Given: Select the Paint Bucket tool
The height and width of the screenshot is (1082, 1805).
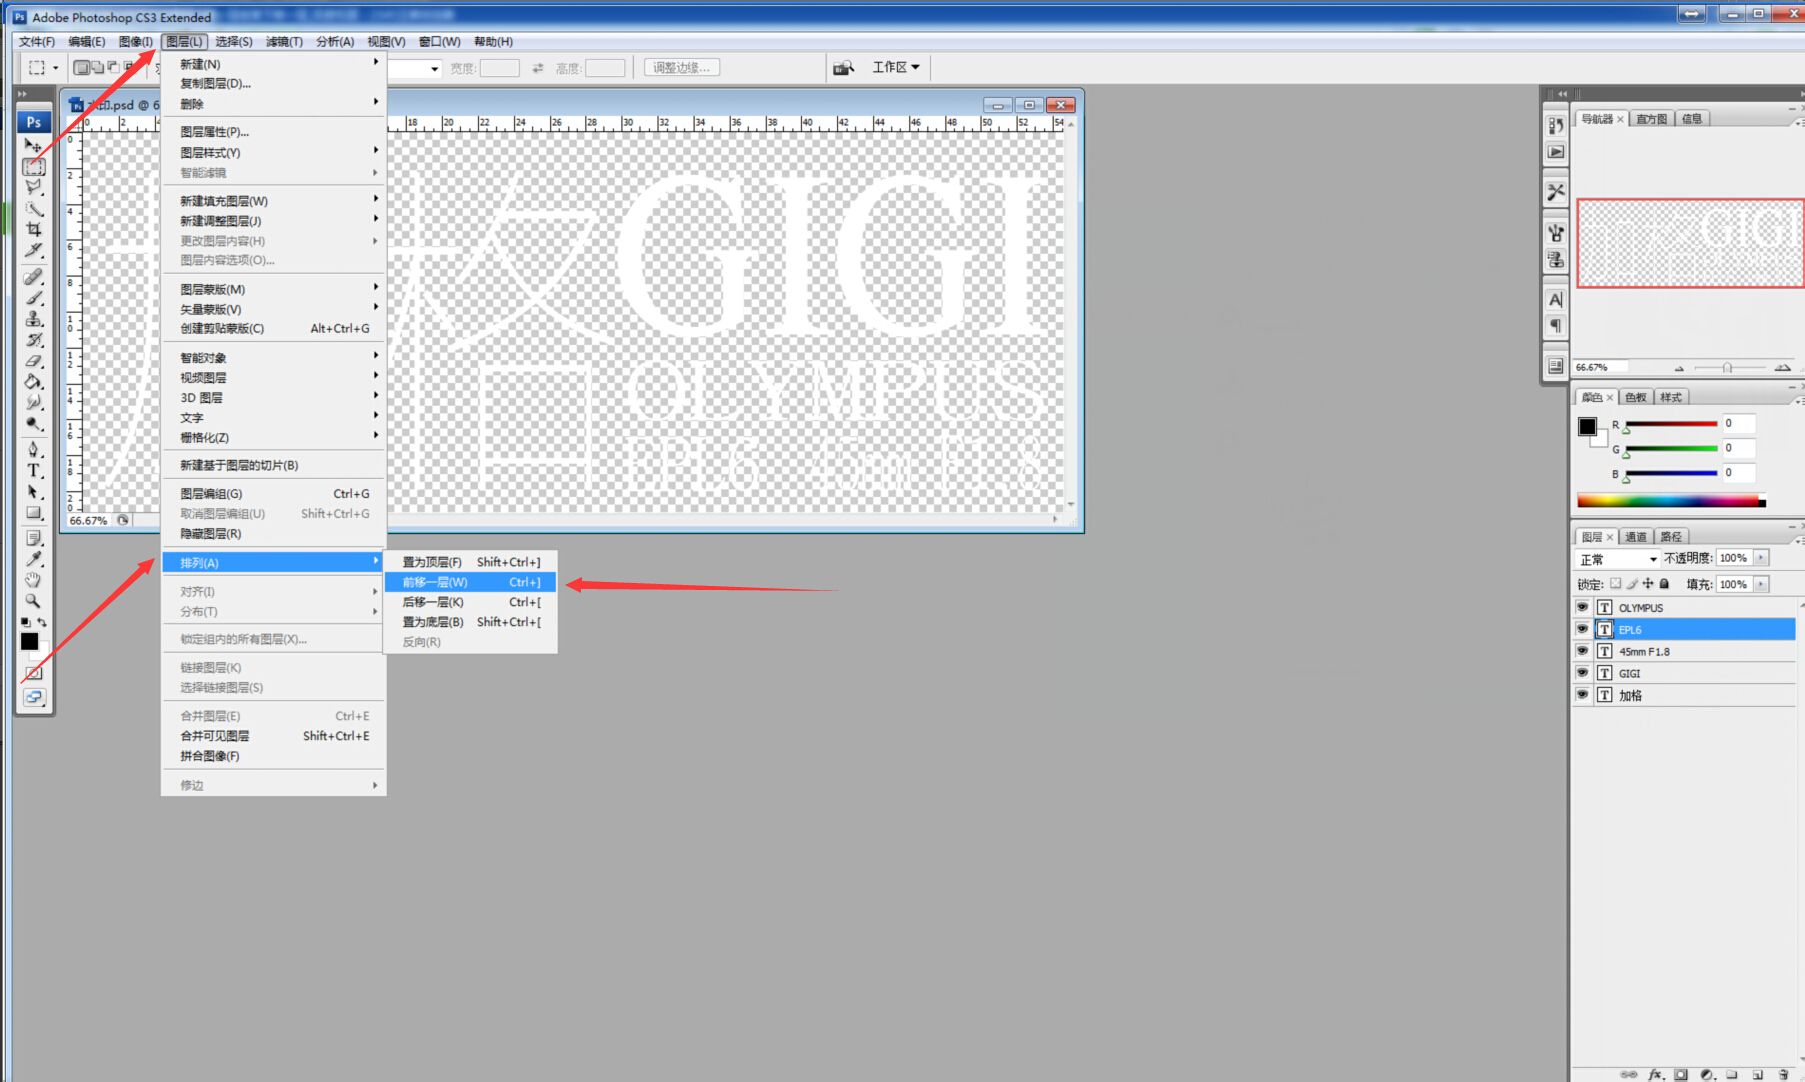Looking at the screenshot, I should [x=33, y=382].
